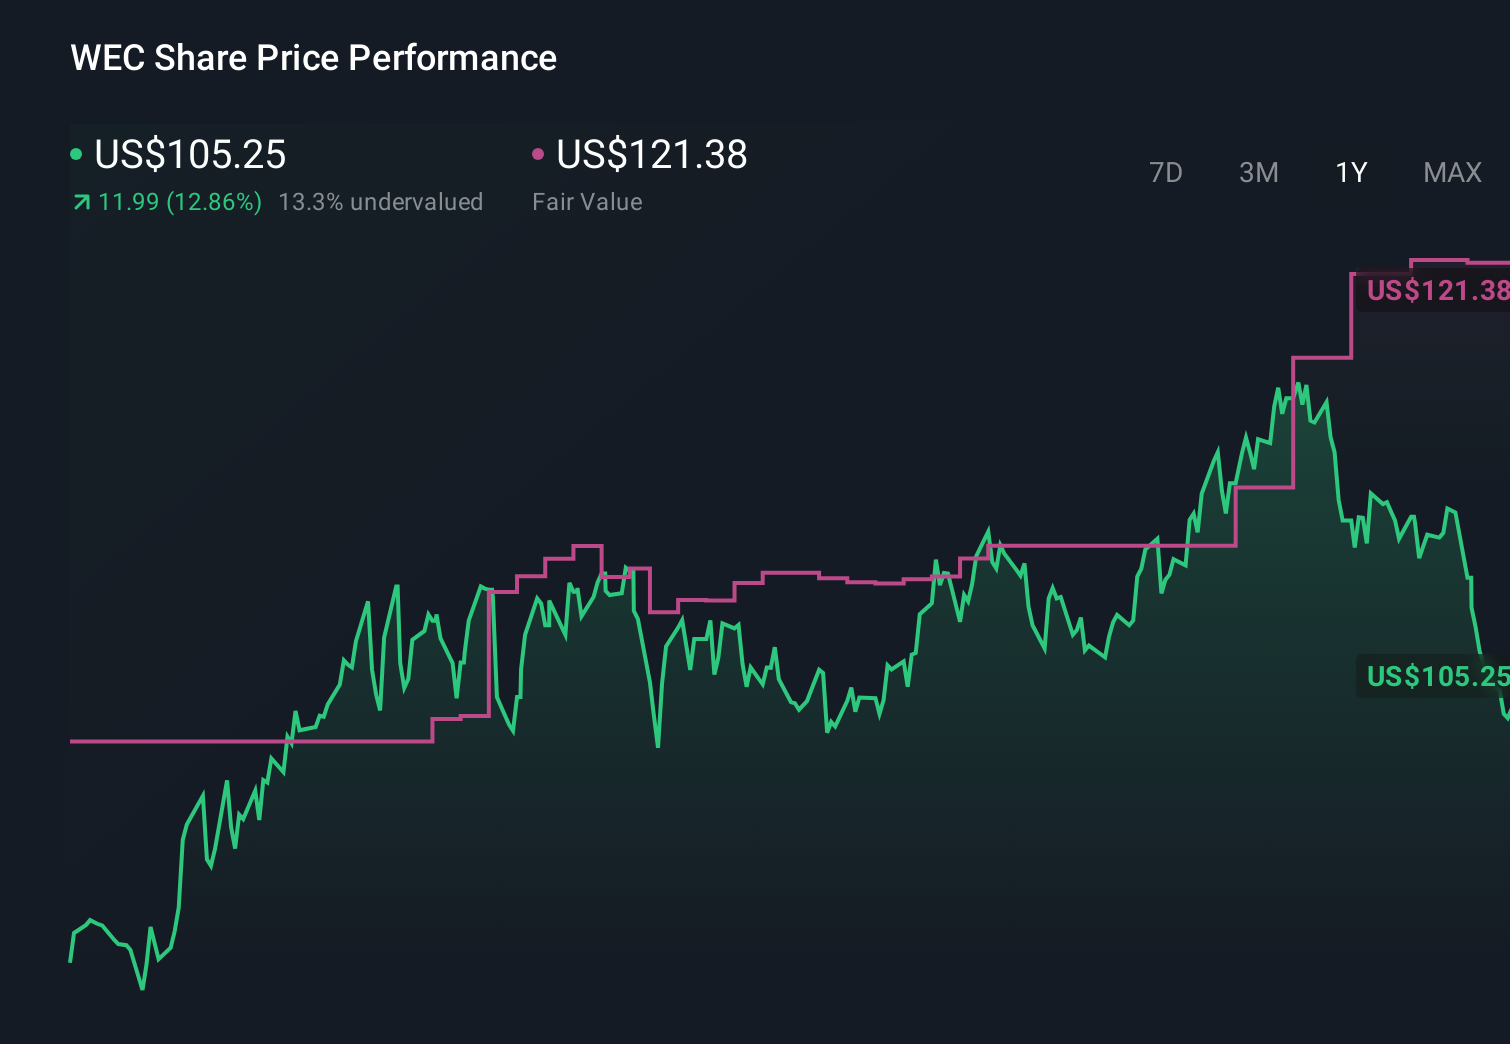Toggle visibility of the Fair Value series
Screen dimensions: 1510x1044
point(652,155)
